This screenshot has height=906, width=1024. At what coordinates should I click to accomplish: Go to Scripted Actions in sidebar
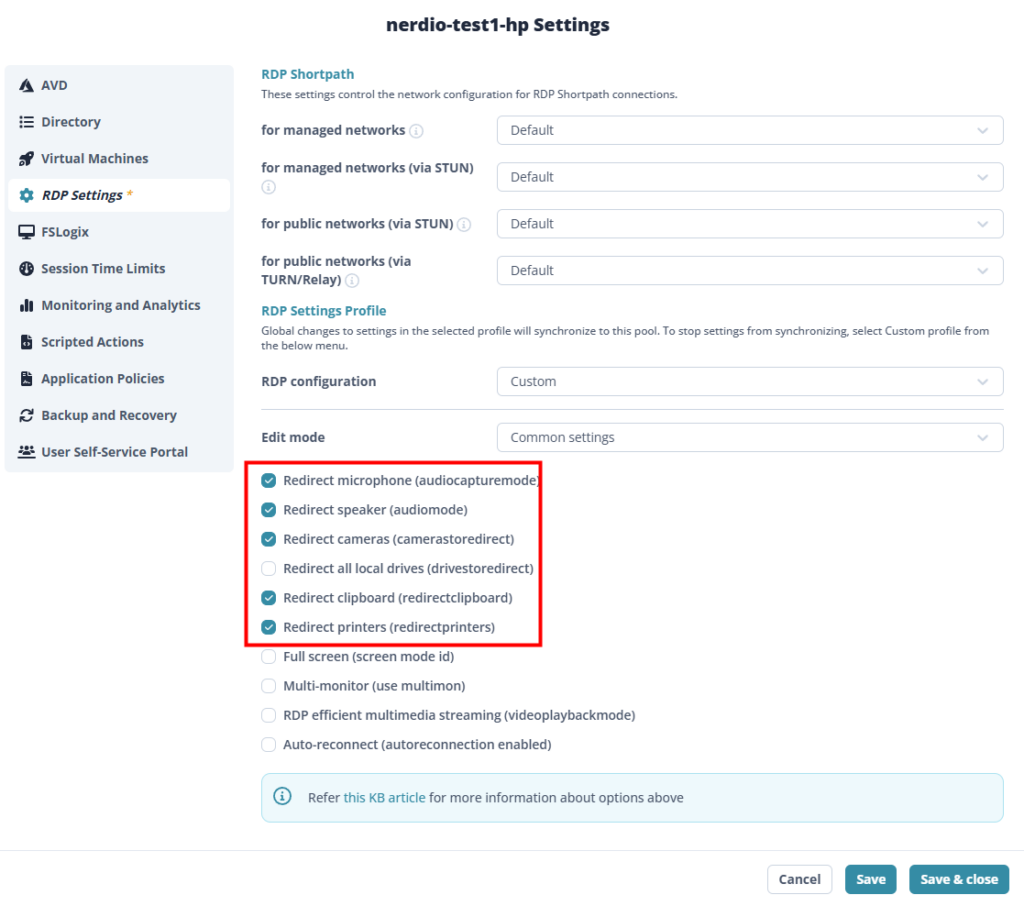(x=92, y=342)
